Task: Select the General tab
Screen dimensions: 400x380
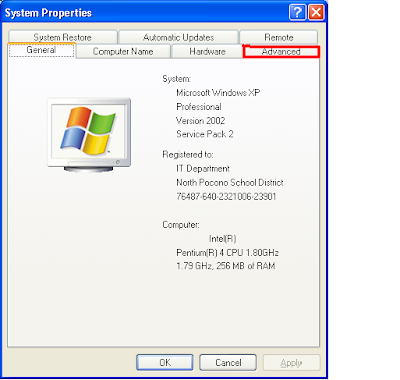Action: click(x=41, y=50)
